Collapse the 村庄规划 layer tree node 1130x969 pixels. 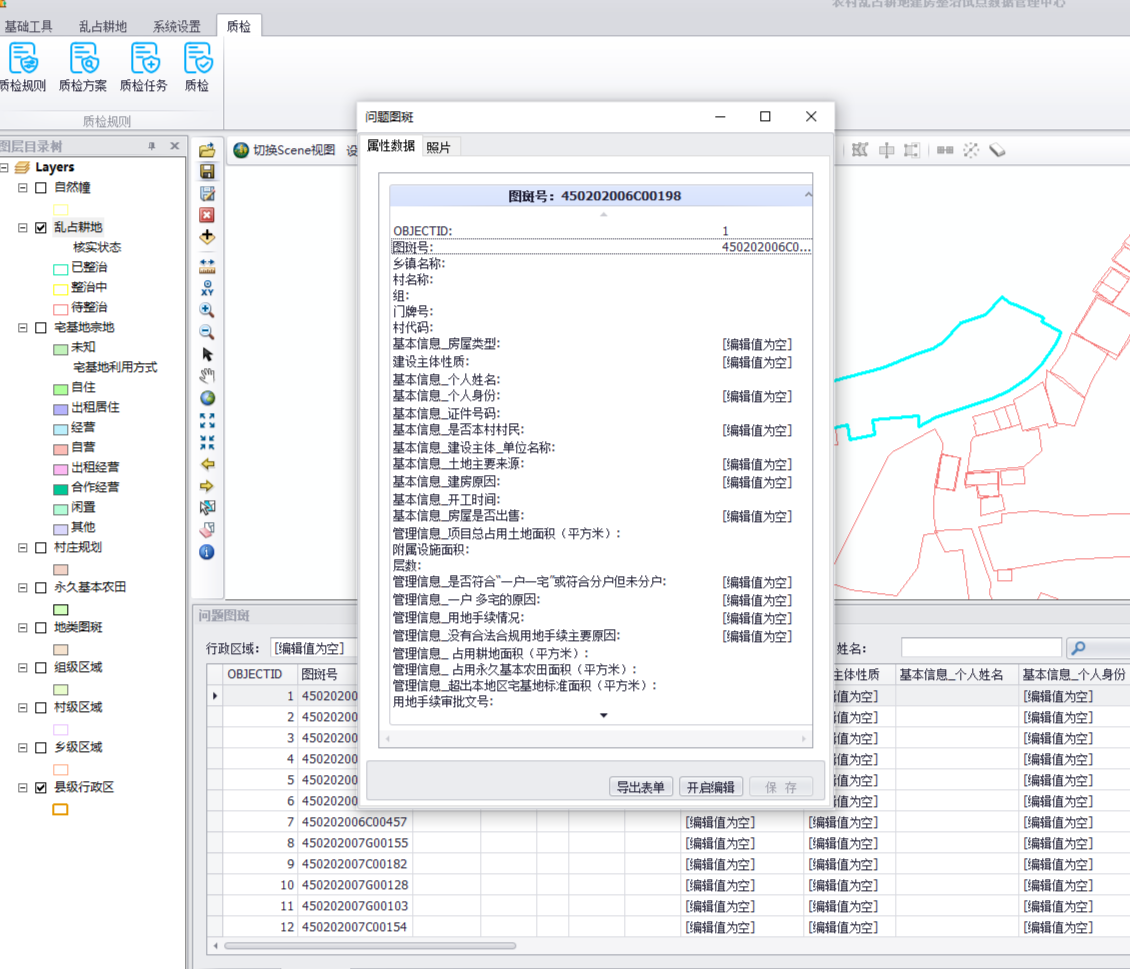tap(22, 548)
